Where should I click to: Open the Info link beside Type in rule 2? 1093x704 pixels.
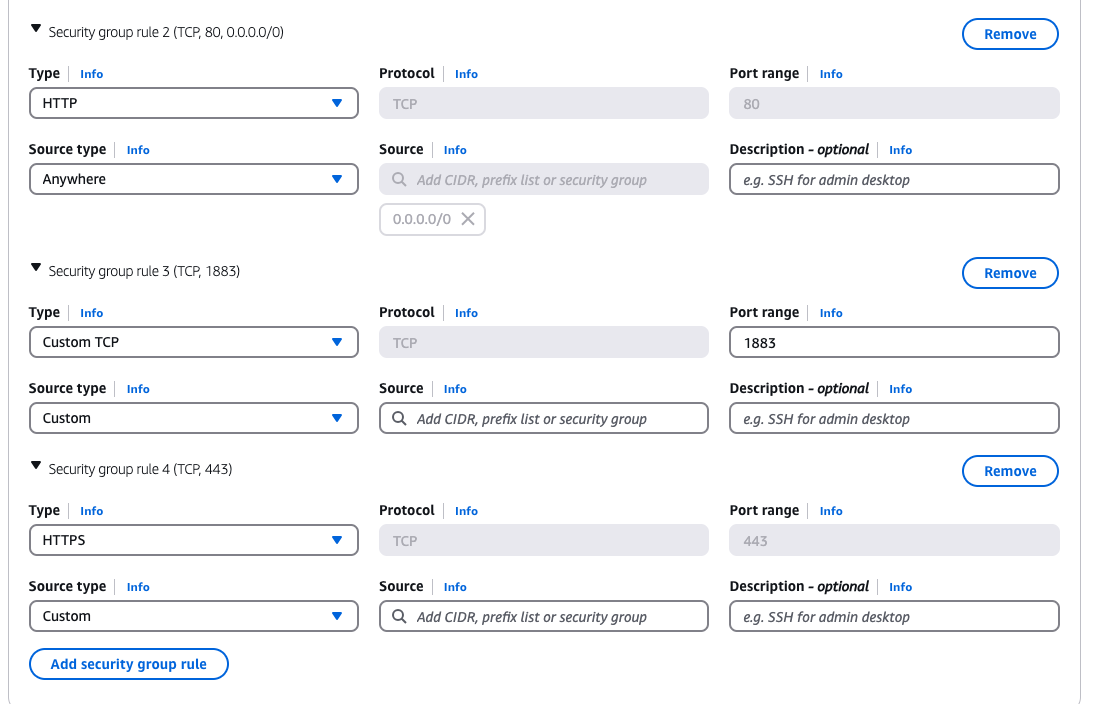[91, 73]
